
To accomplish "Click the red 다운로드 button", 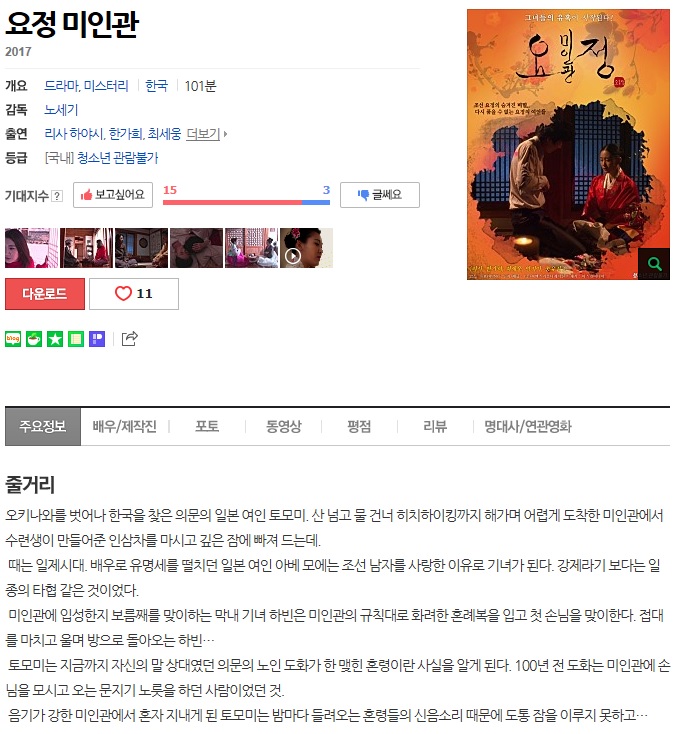I will [45, 294].
